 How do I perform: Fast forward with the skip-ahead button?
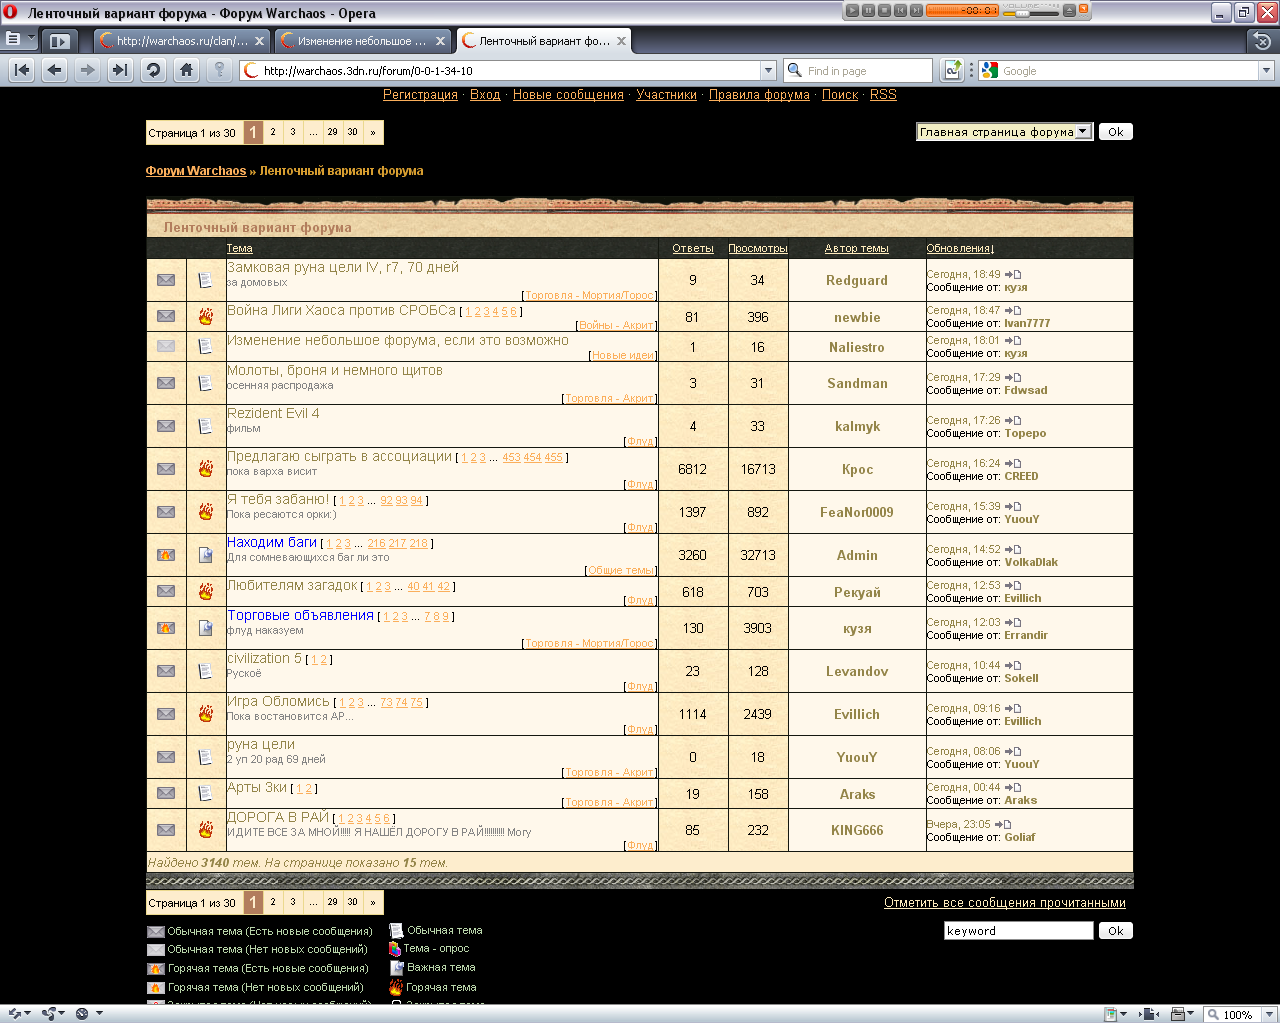[x=120, y=70]
